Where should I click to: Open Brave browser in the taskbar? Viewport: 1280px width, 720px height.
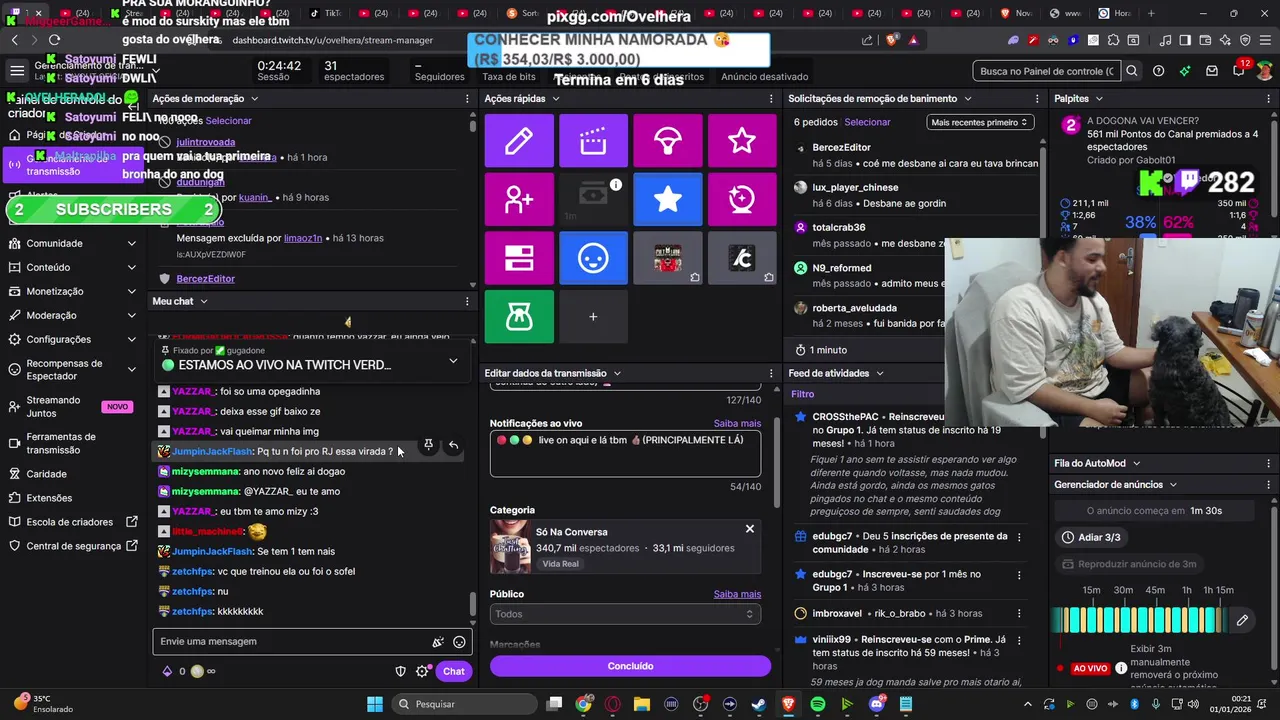pos(788,704)
